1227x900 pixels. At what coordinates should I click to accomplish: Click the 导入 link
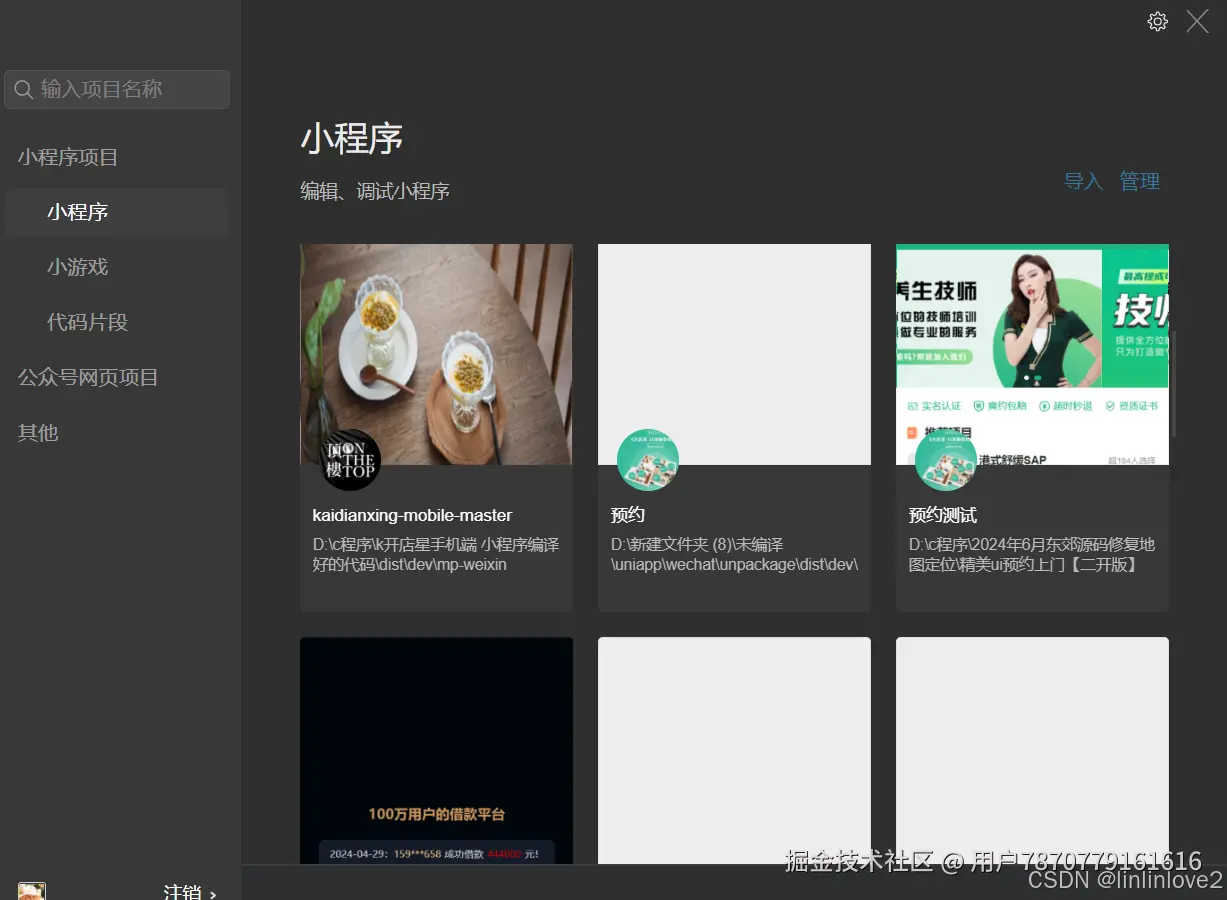(1083, 181)
